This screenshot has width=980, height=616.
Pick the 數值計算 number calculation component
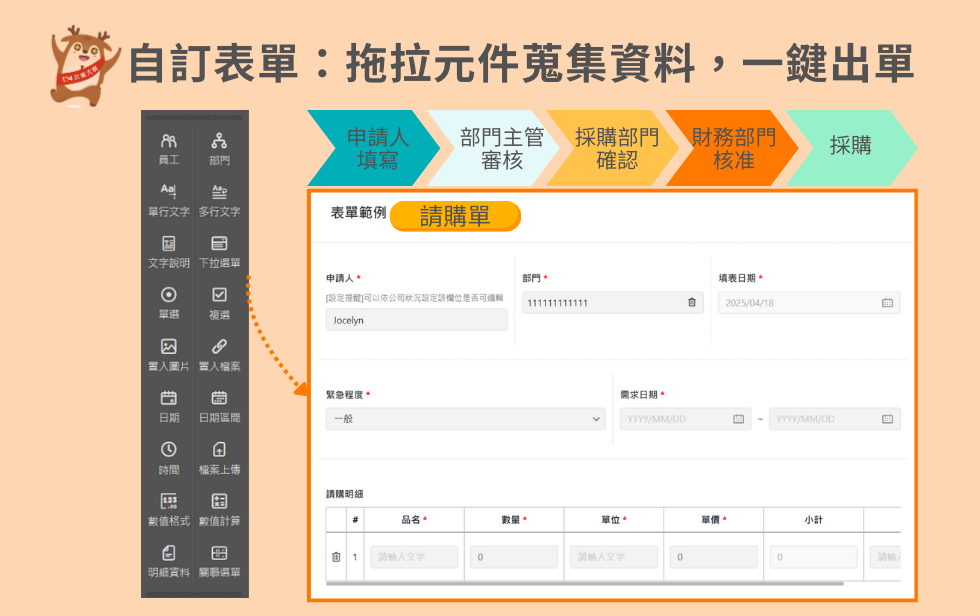[219, 509]
